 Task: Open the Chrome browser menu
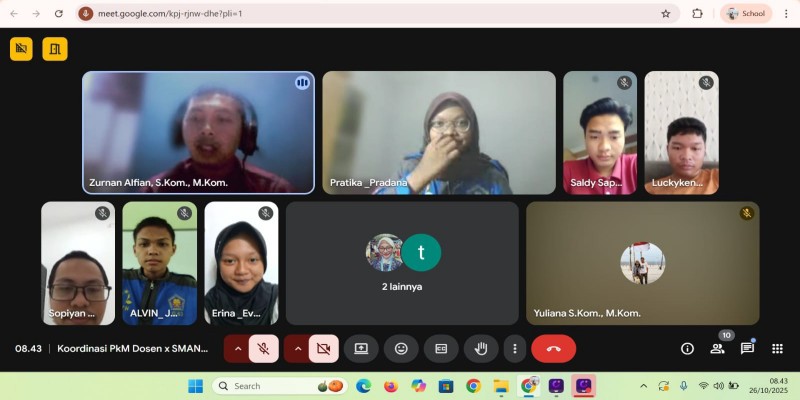(x=786, y=13)
